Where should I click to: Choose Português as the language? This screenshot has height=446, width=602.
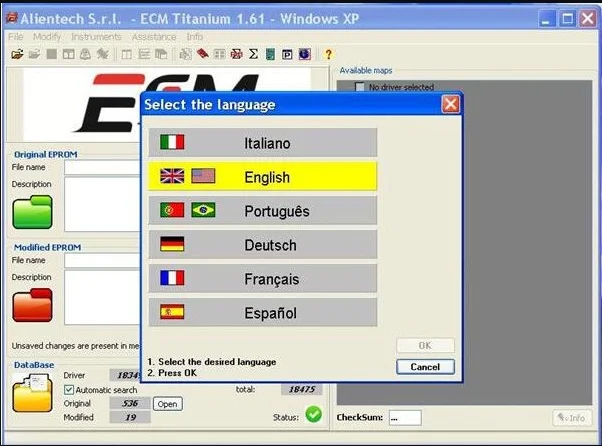[263, 211]
